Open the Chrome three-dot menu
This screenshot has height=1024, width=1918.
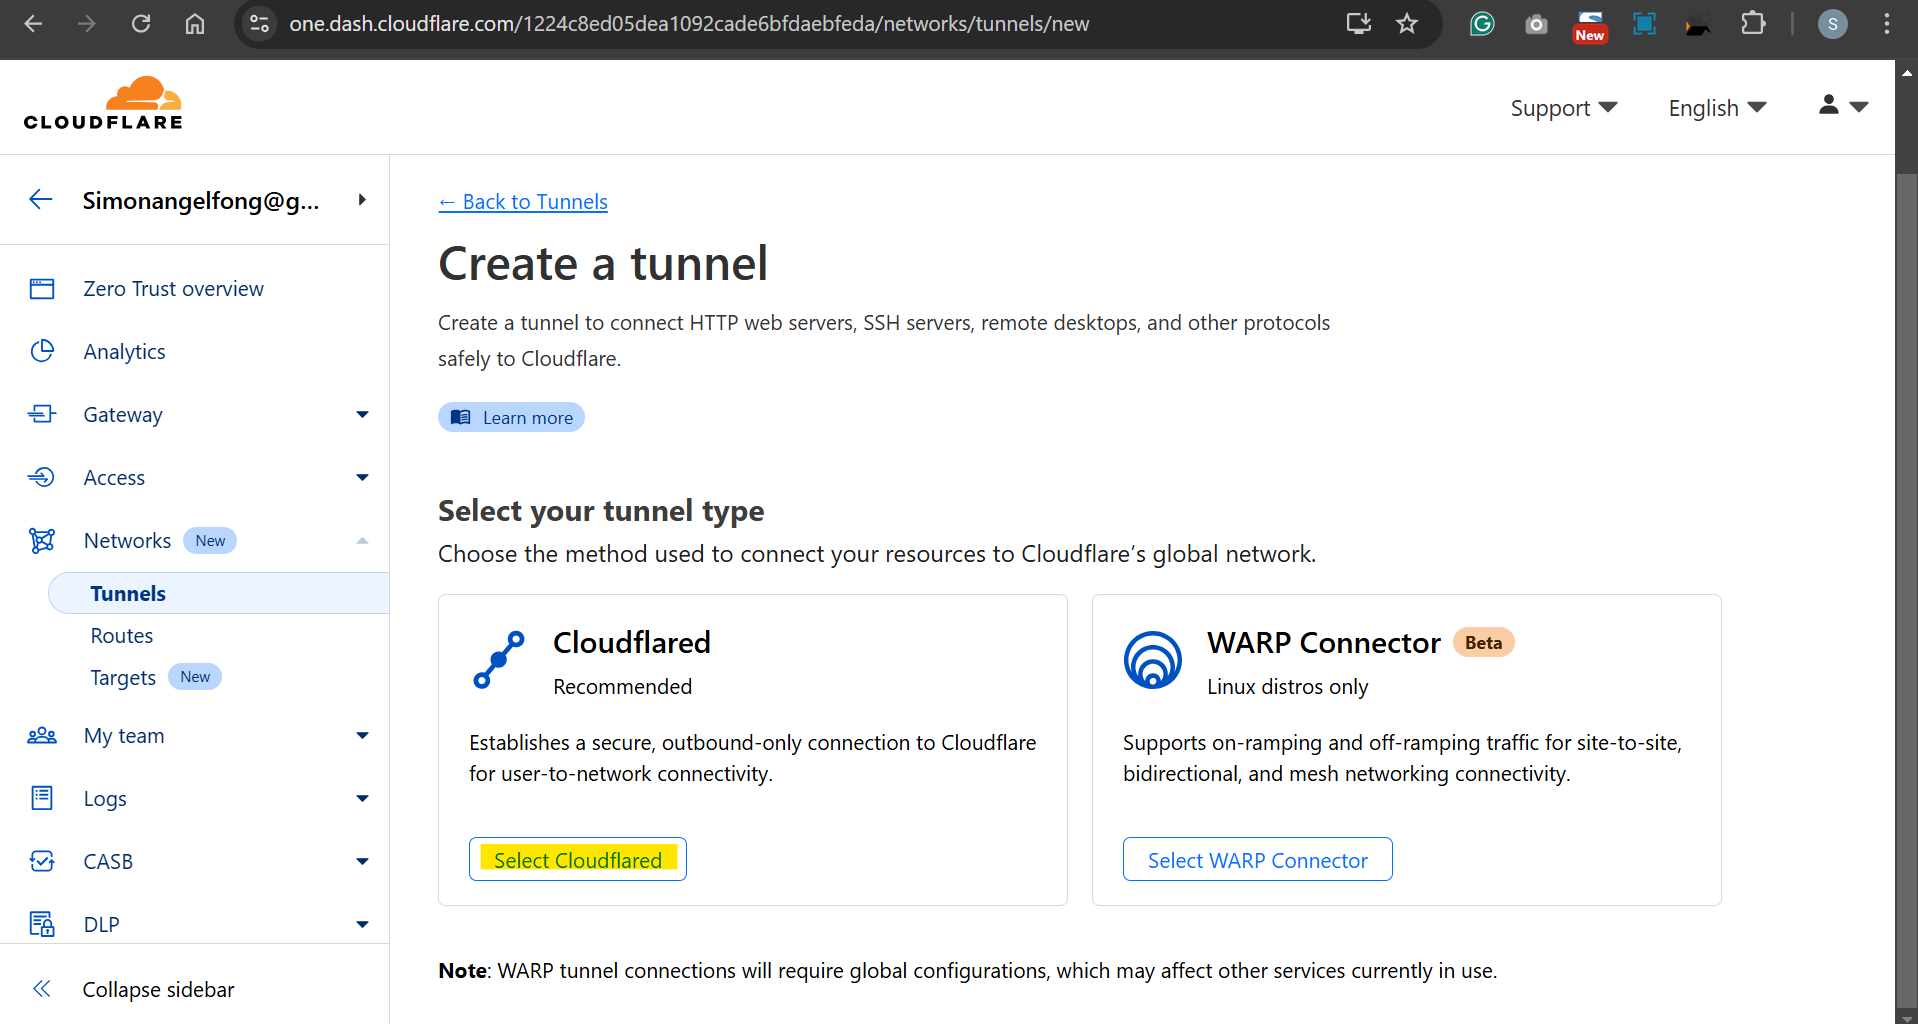click(1886, 23)
